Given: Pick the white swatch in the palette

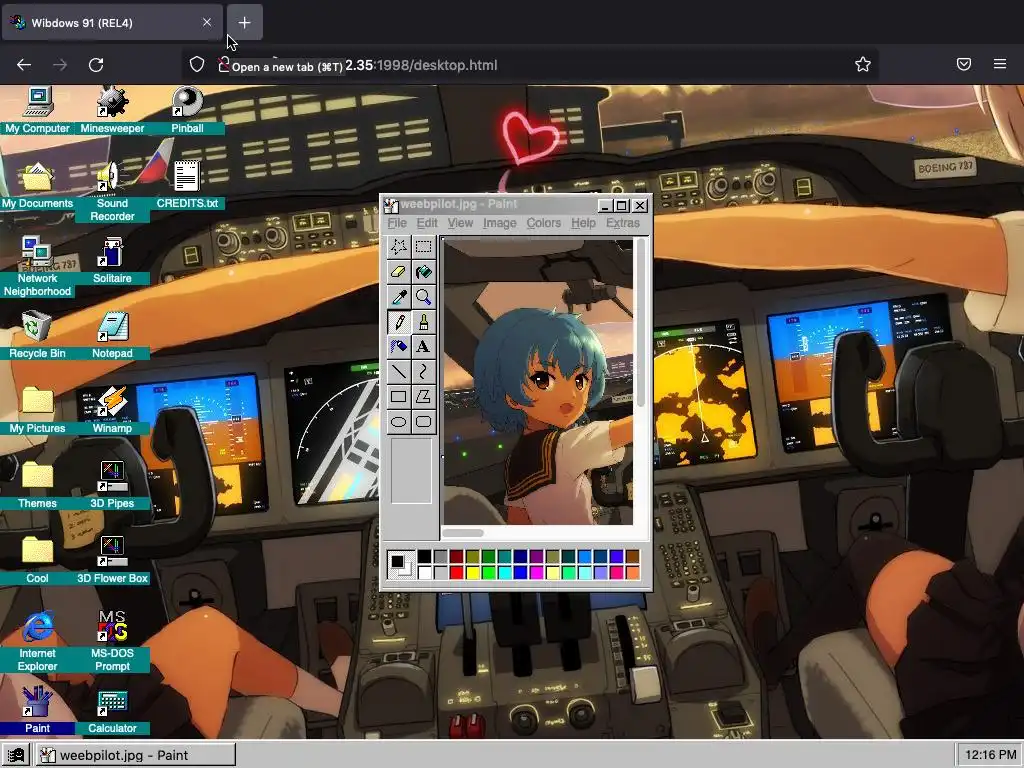Looking at the screenshot, I should coord(424,573).
